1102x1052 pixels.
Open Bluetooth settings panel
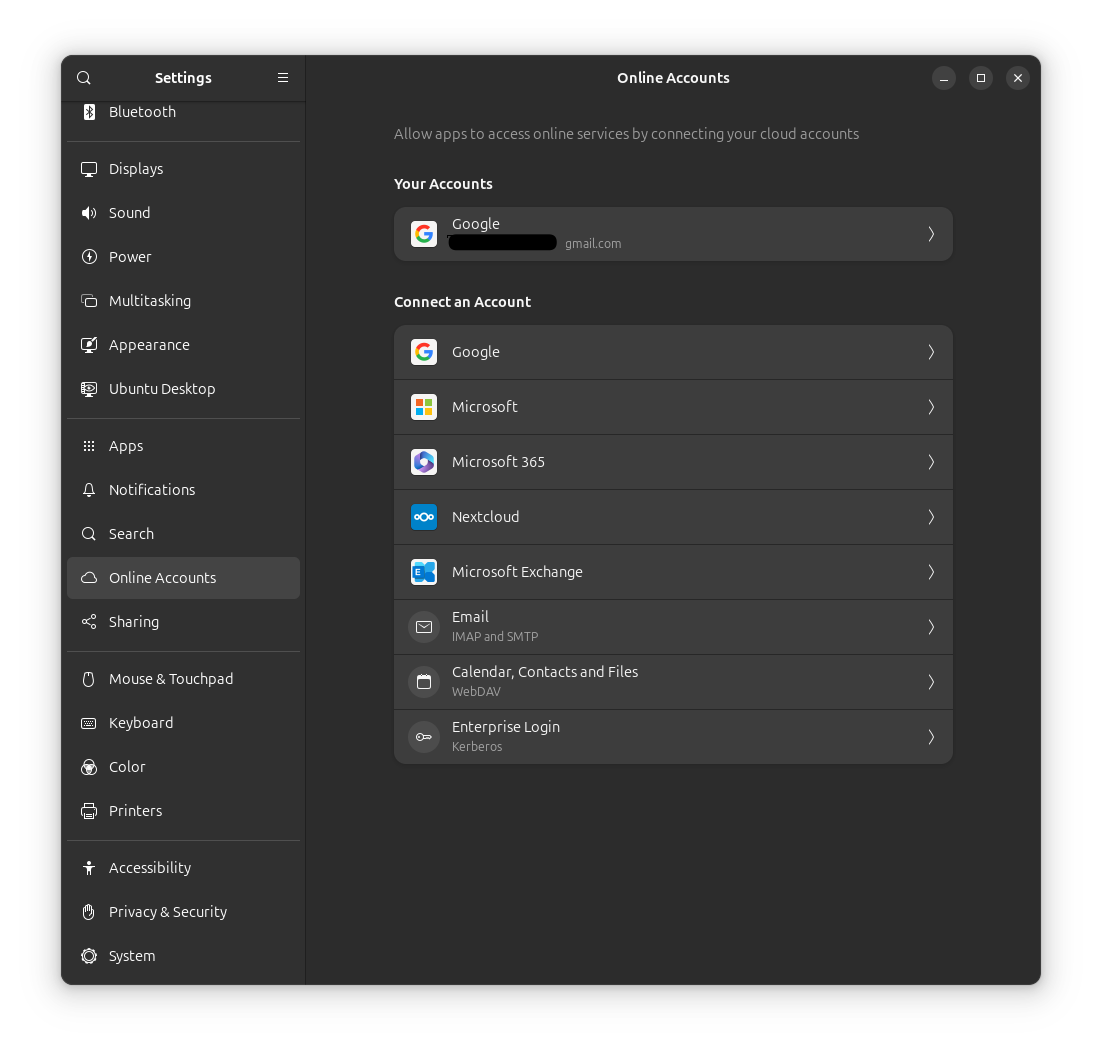tap(183, 112)
